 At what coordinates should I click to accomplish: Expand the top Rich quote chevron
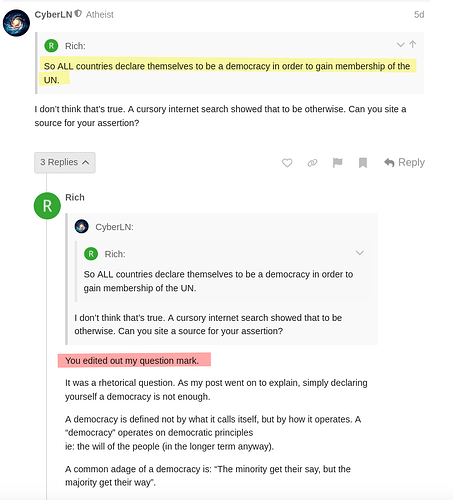point(400,45)
